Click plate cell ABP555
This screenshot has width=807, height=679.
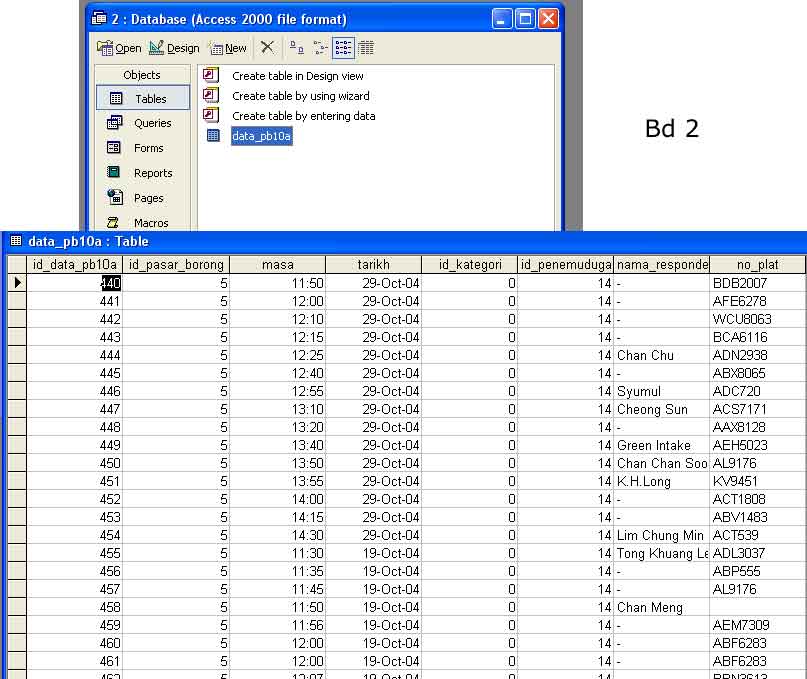tap(757, 571)
